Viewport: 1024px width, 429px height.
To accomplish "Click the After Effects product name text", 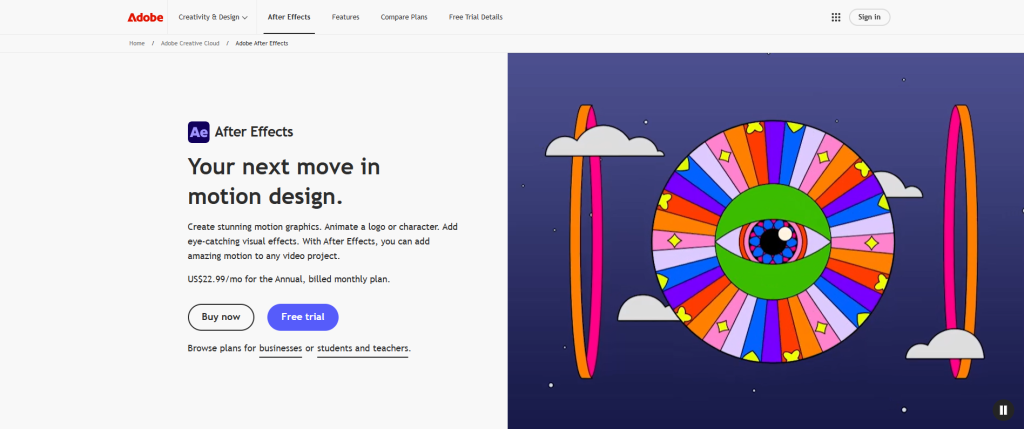I will click(x=254, y=132).
